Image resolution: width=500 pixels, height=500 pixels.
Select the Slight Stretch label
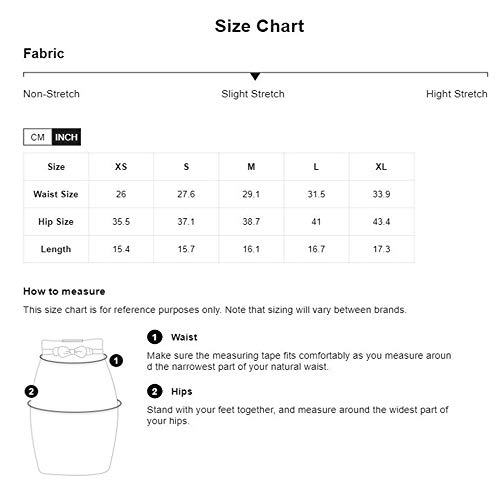point(253,94)
